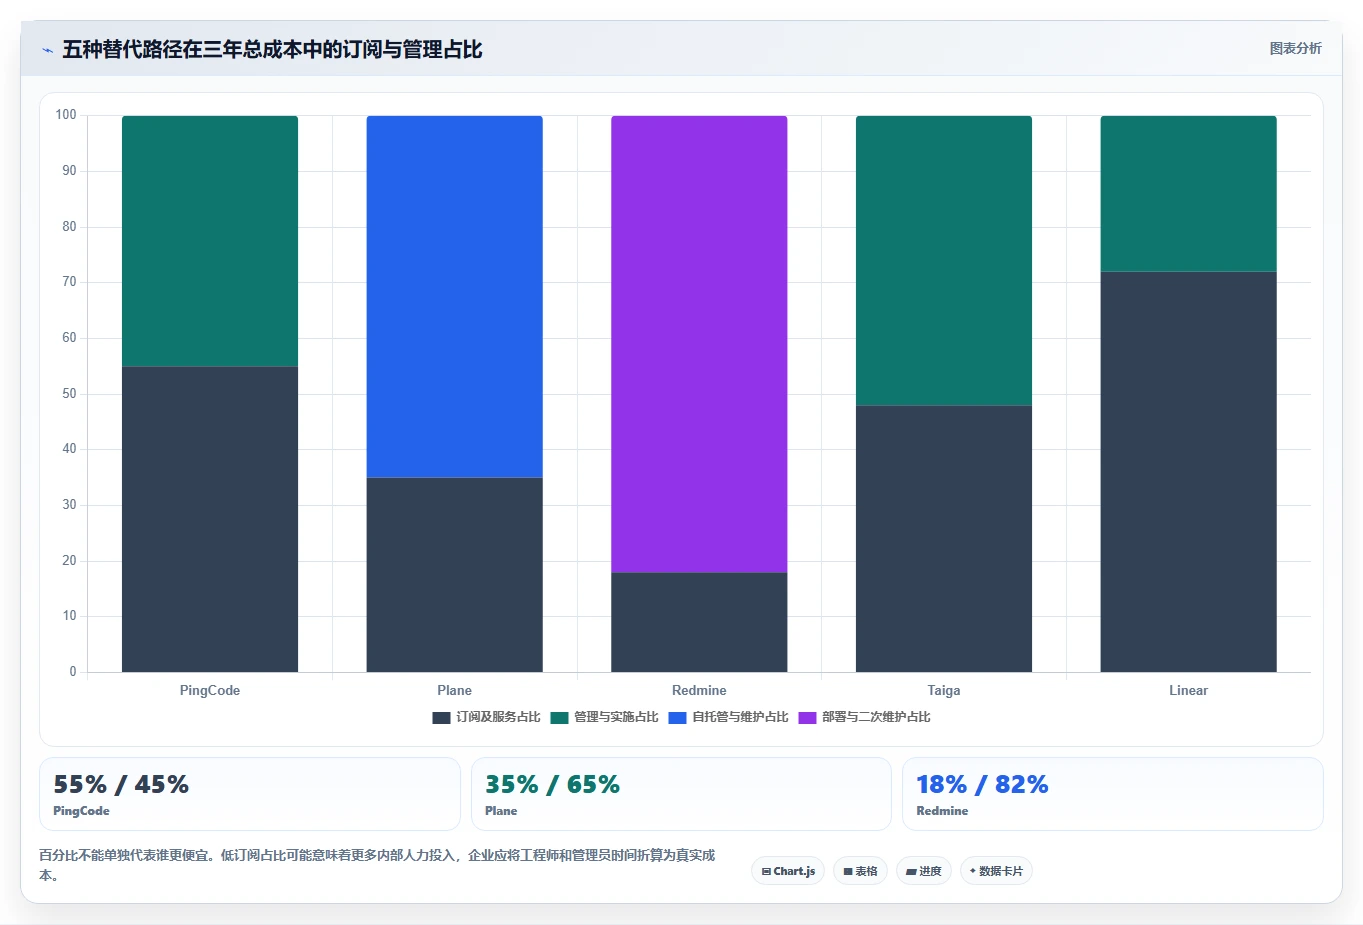1363x925 pixels.
Task: Open the Chart.js tag chip
Action: click(x=788, y=871)
